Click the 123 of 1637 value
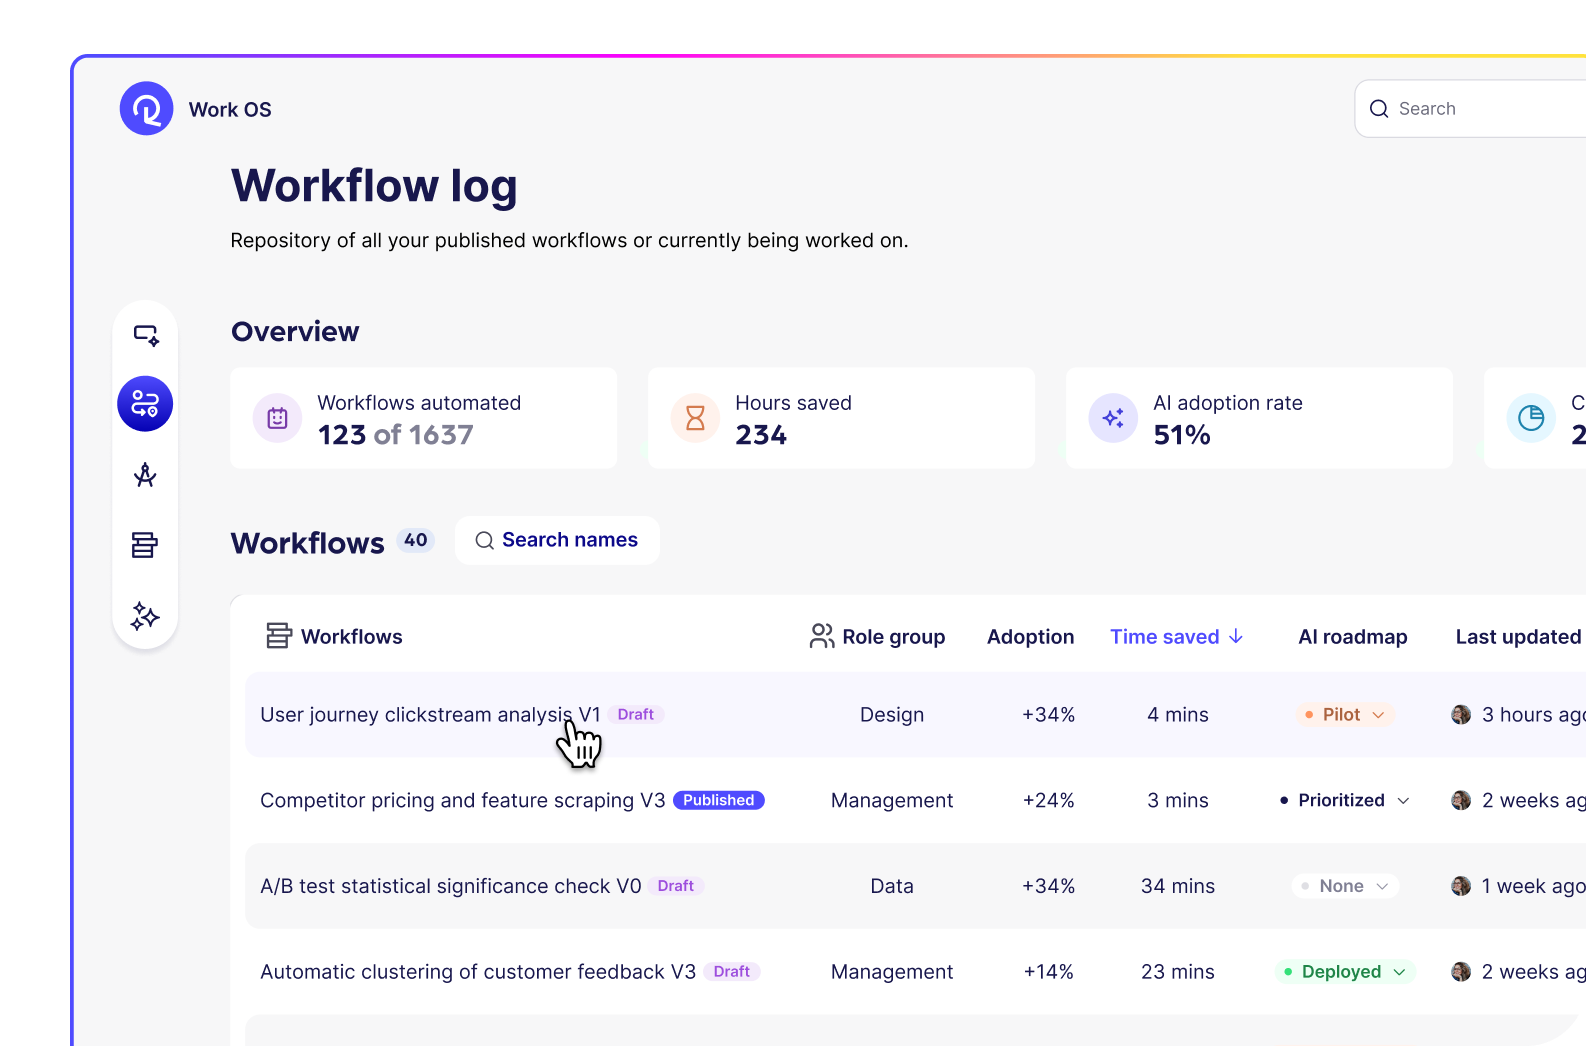 coord(396,435)
